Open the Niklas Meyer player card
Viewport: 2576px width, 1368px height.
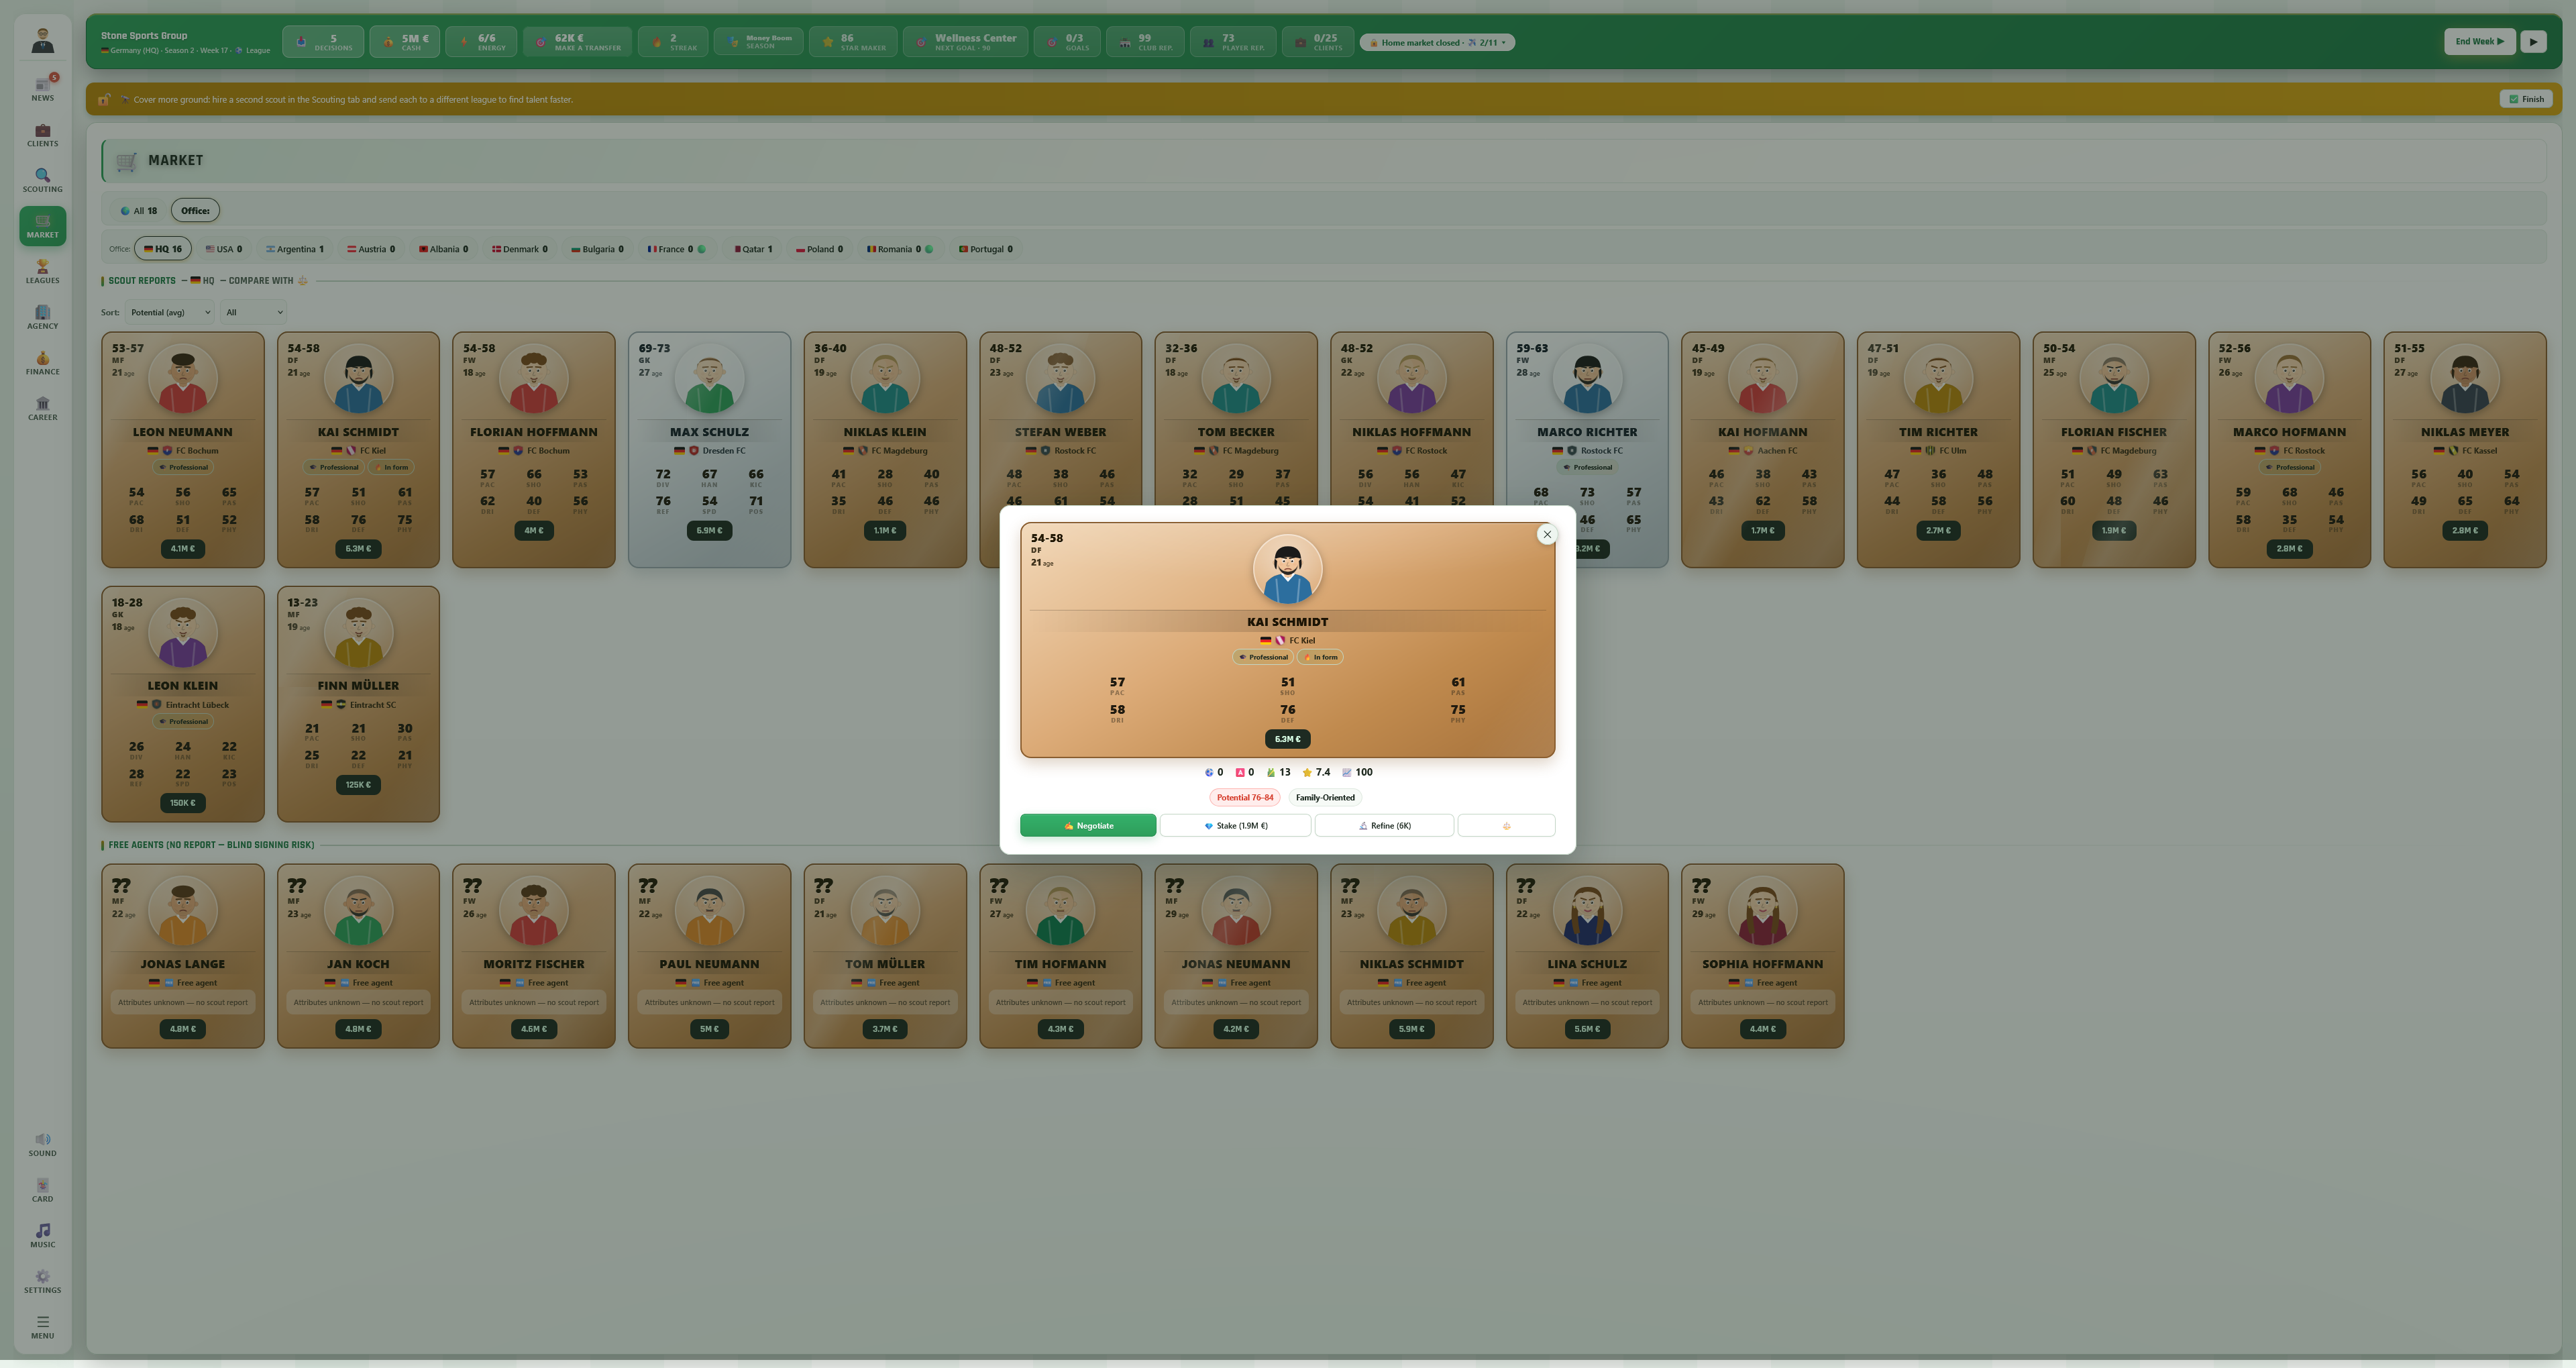tap(2465, 450)
